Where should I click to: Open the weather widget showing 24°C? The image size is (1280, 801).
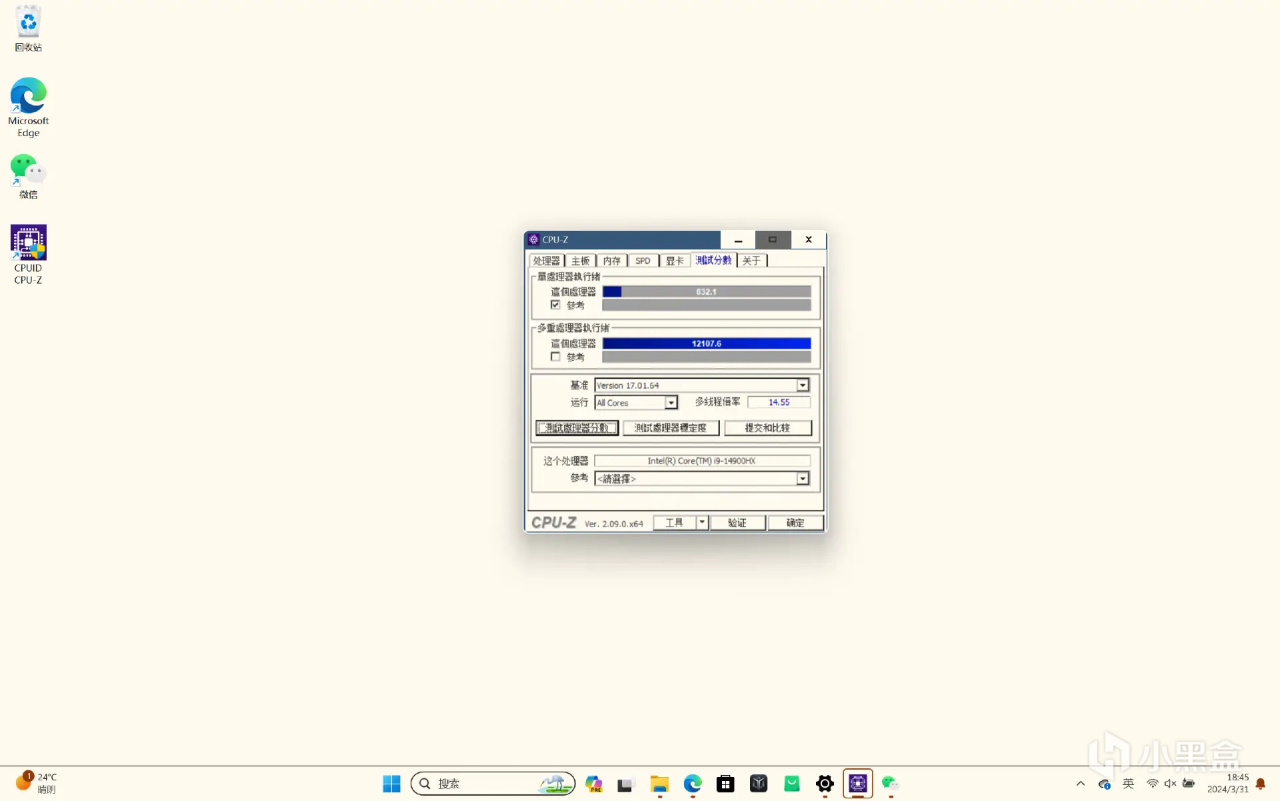pos(36,783)
